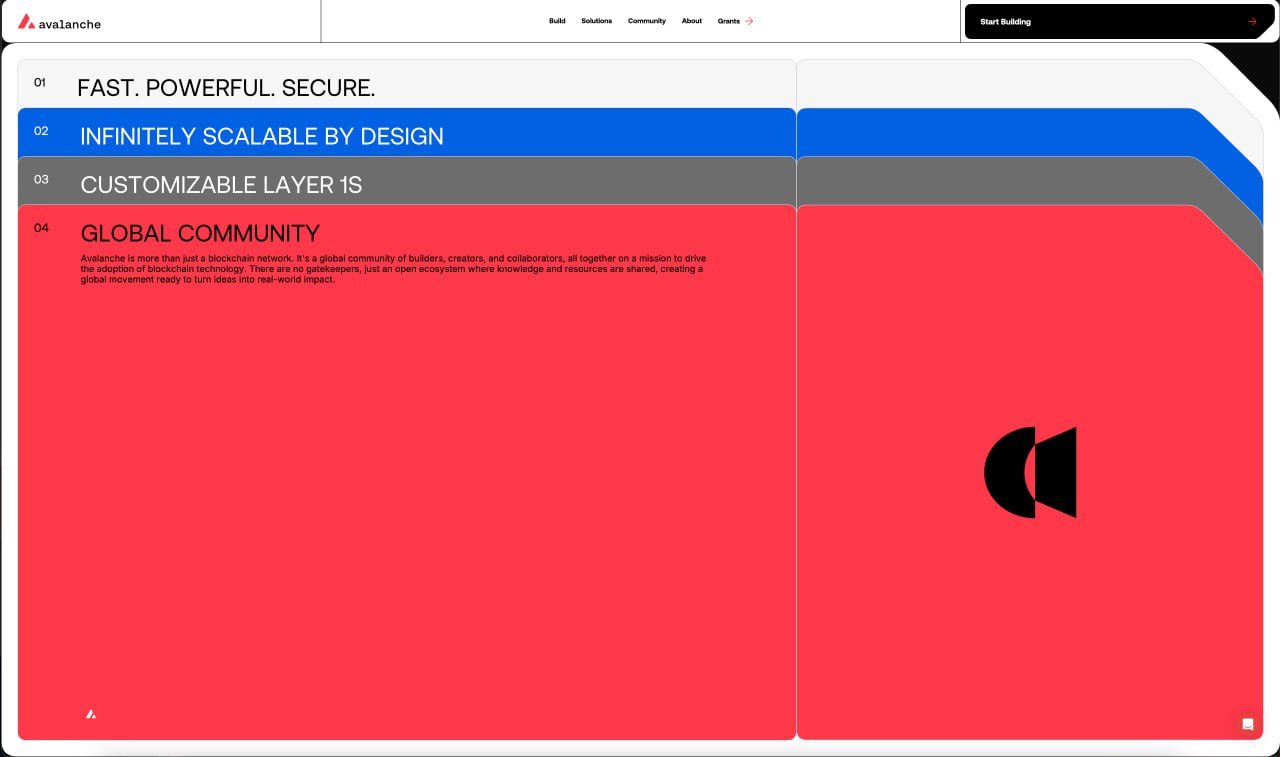
Task: Collapse the "Global Community" section heading
Action: (200, 233)
